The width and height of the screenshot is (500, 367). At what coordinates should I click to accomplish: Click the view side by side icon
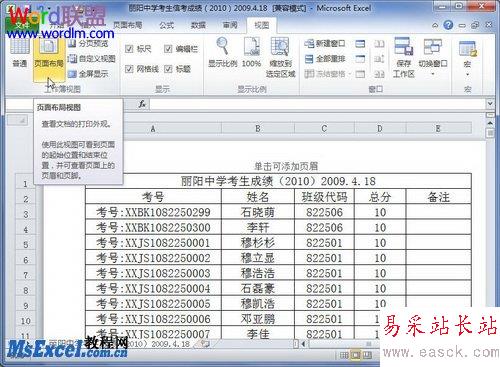(379, 44)
